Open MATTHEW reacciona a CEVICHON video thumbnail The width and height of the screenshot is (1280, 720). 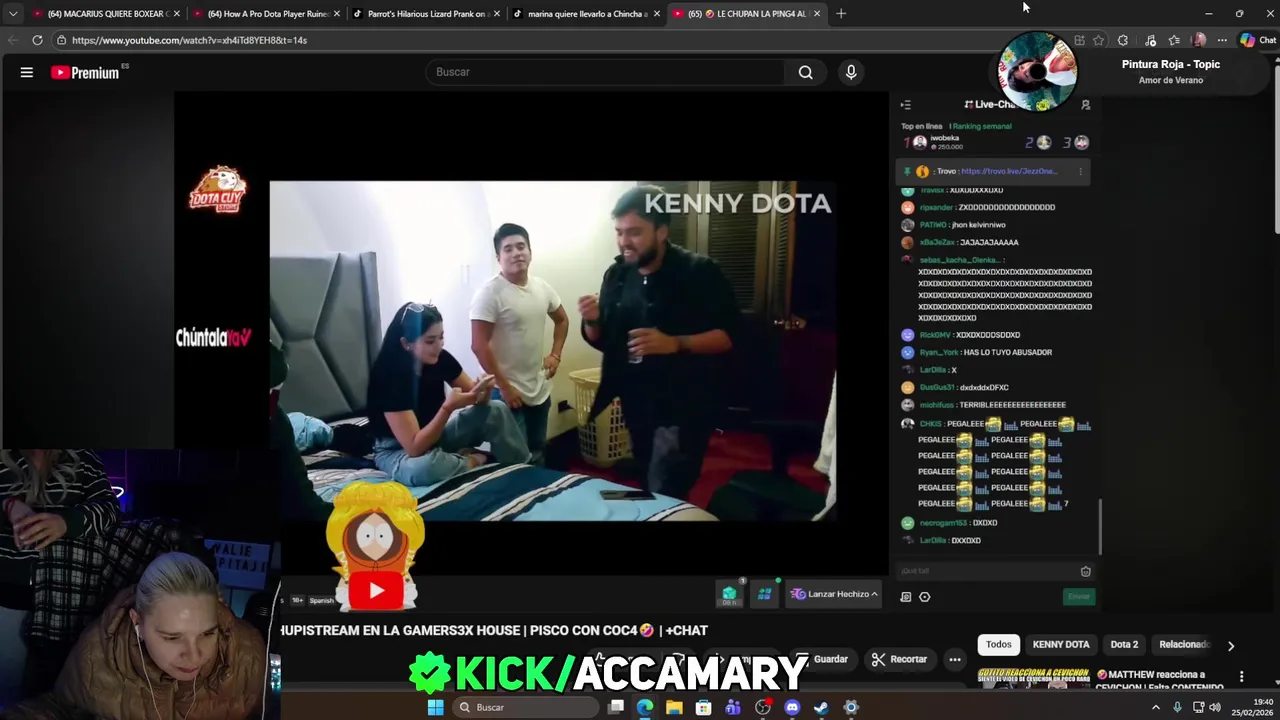[1034, 678]
